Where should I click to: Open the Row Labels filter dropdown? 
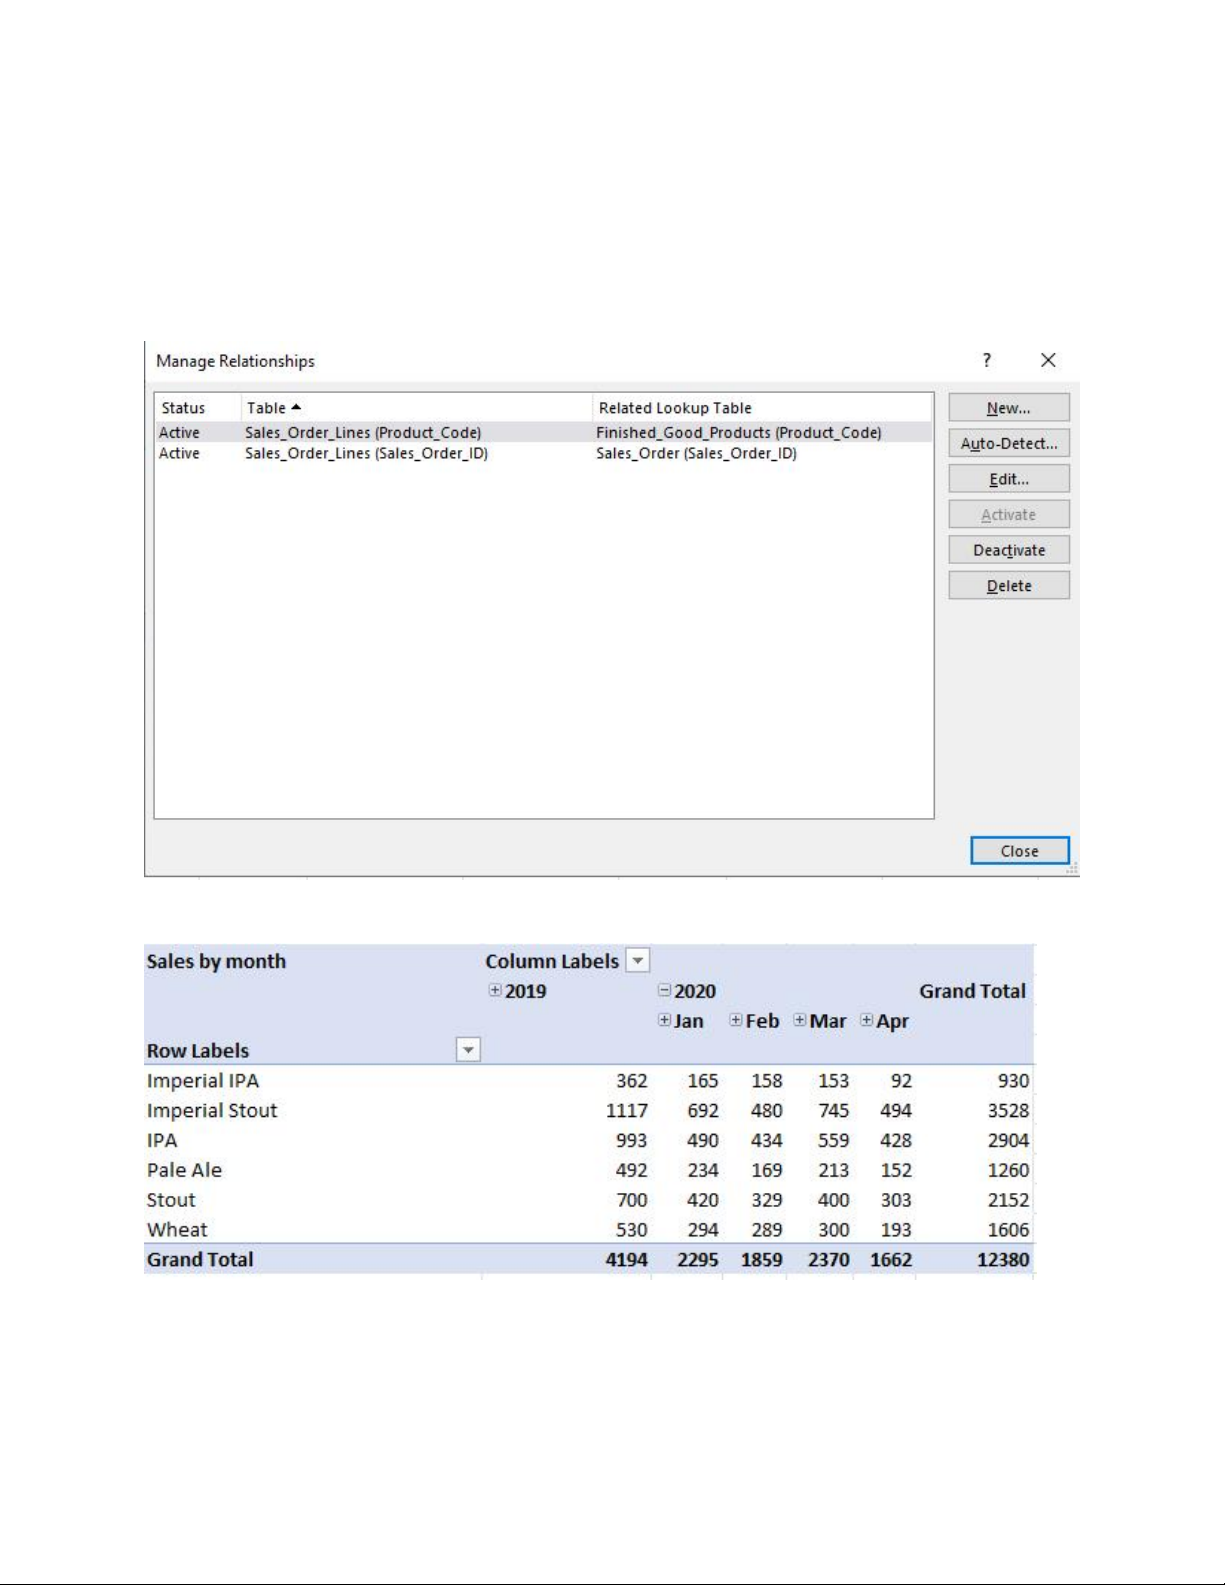(468, 1050)
